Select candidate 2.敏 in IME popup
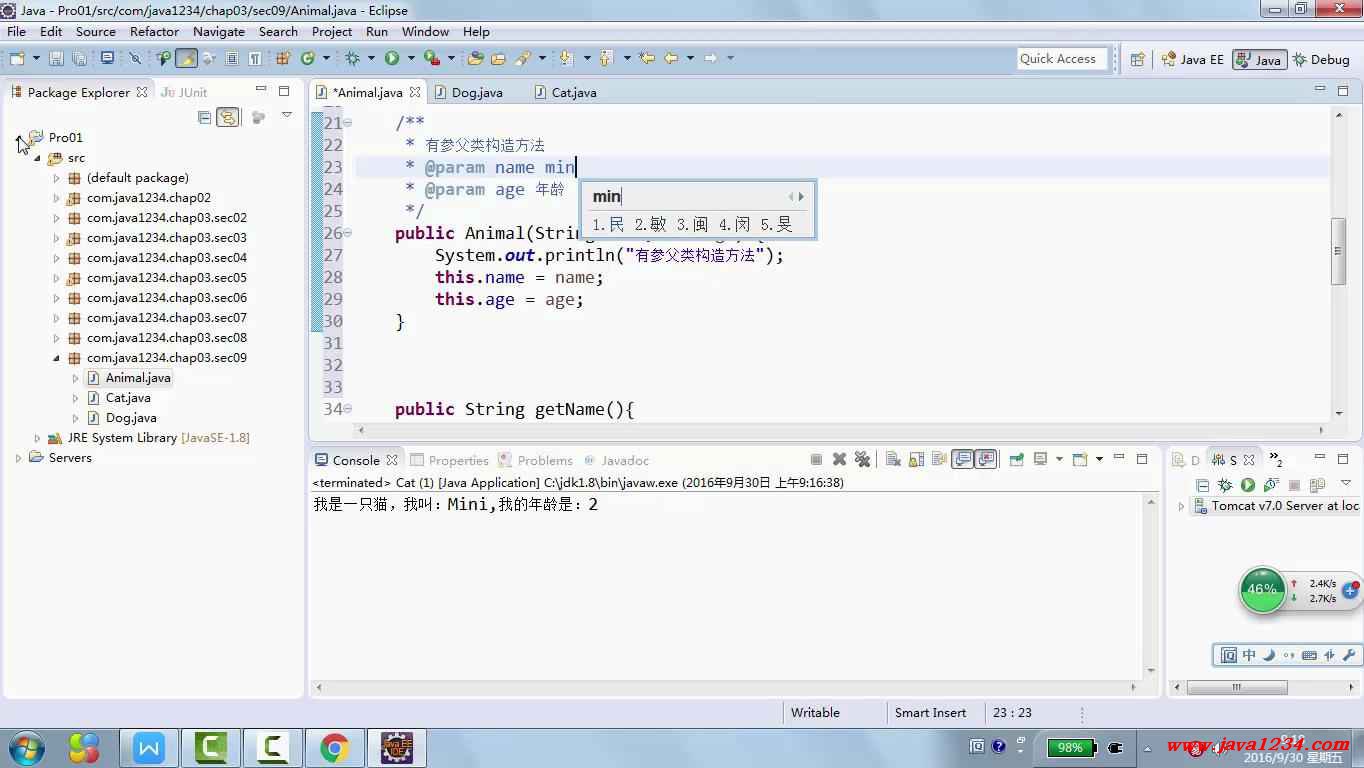This screenshot has height=768, width=1364. click(650, 225)
